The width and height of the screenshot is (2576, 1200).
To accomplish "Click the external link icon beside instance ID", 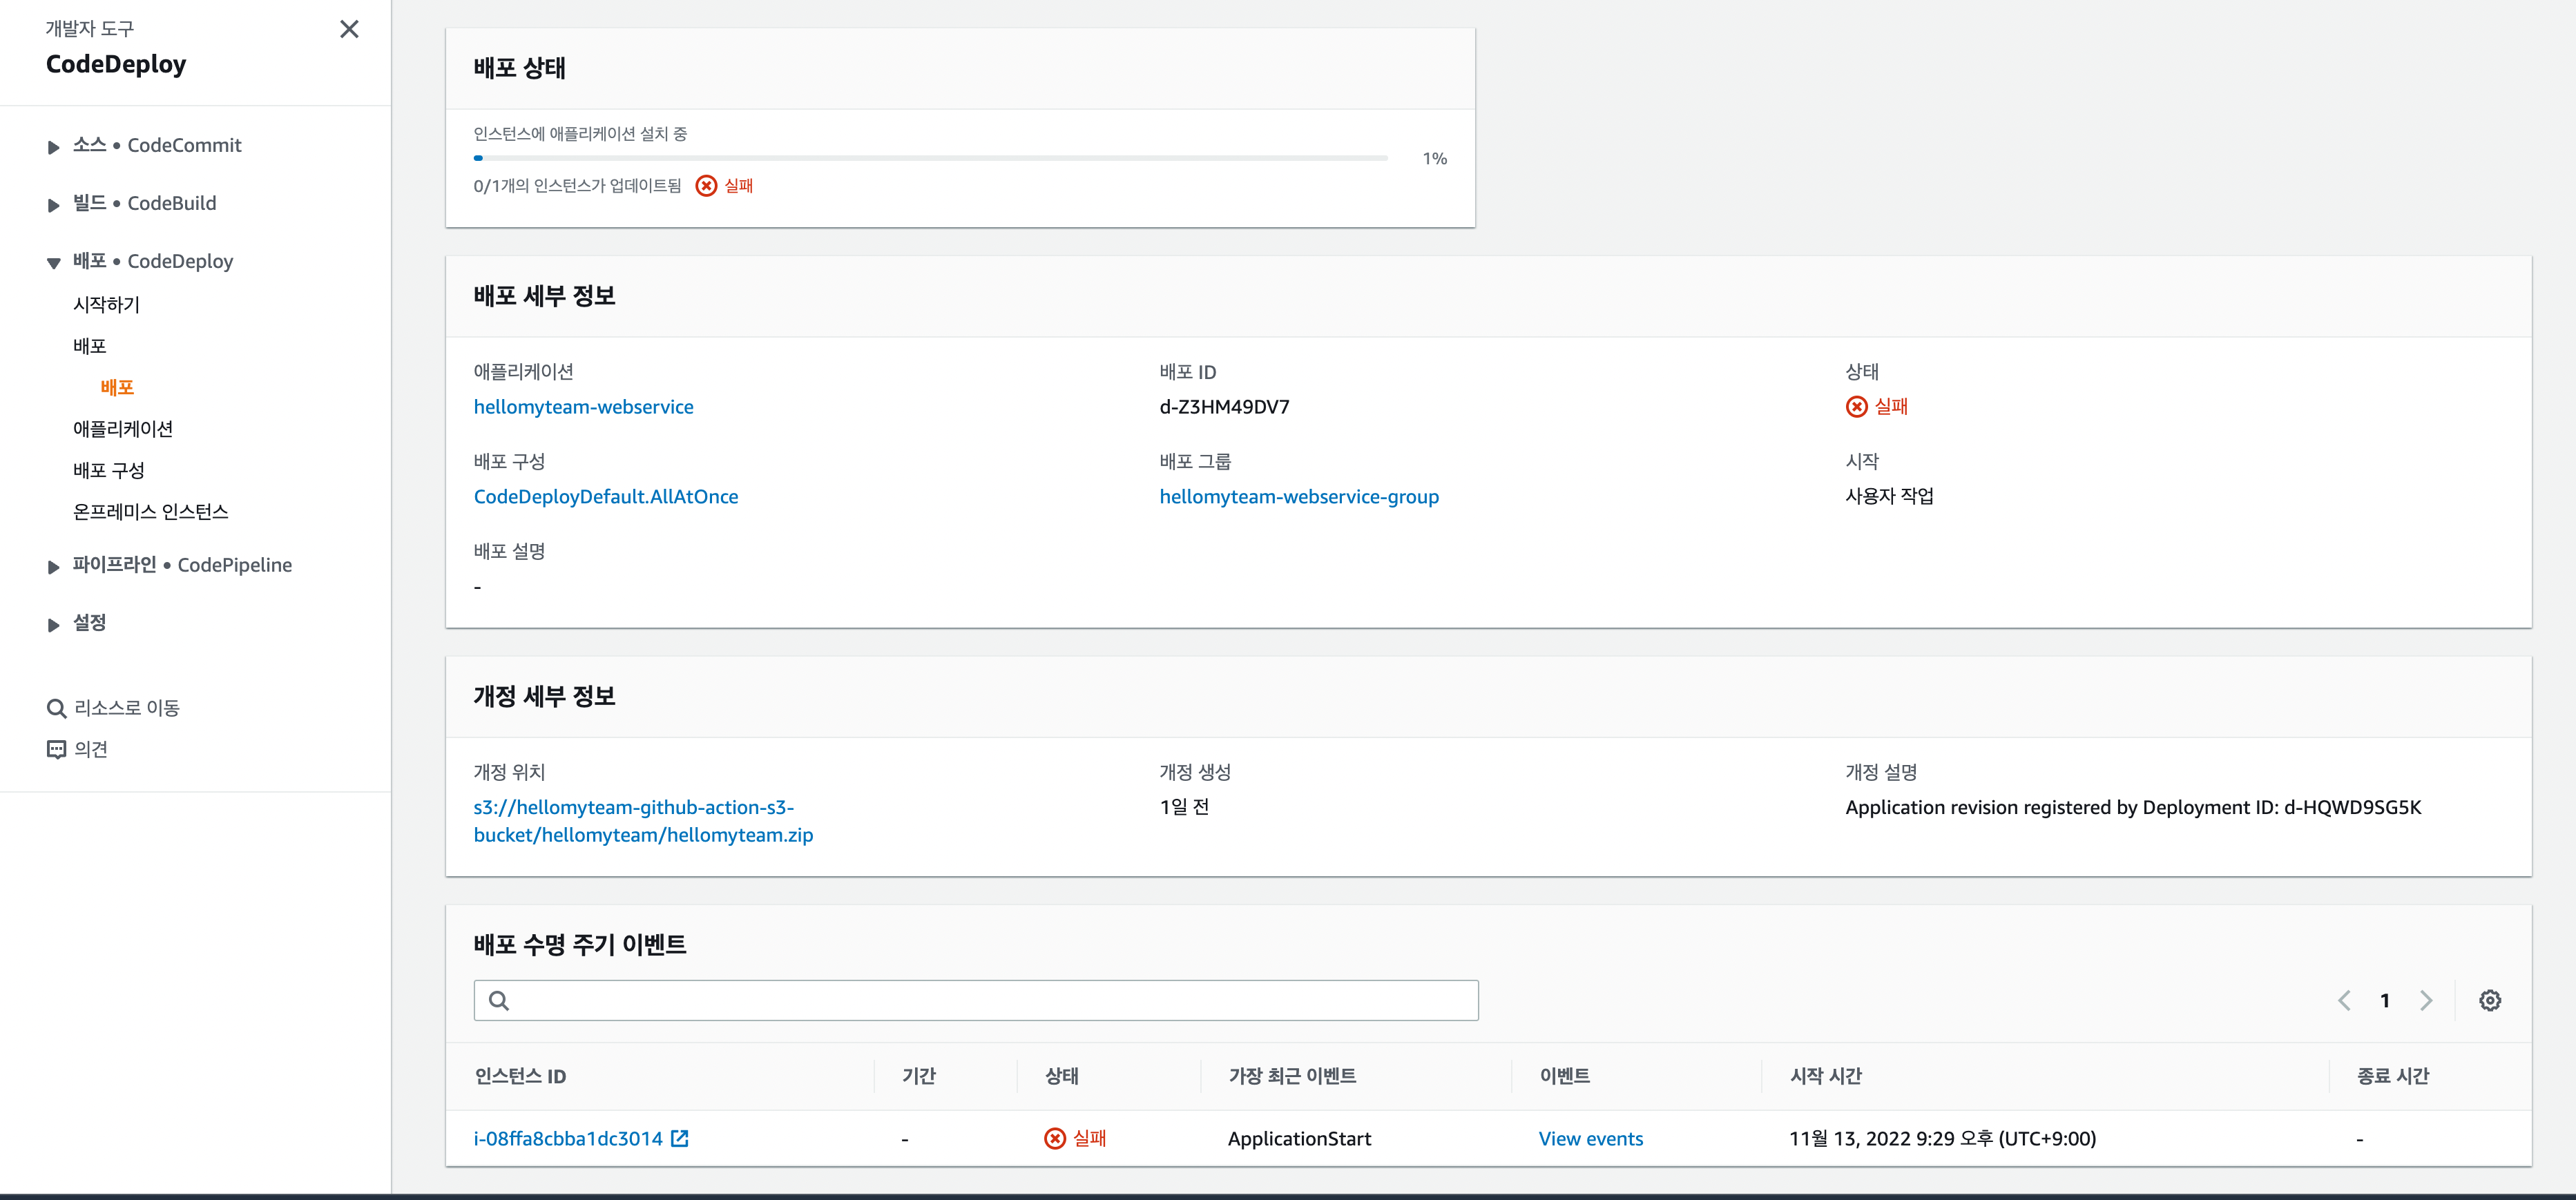I will 680,1138.
